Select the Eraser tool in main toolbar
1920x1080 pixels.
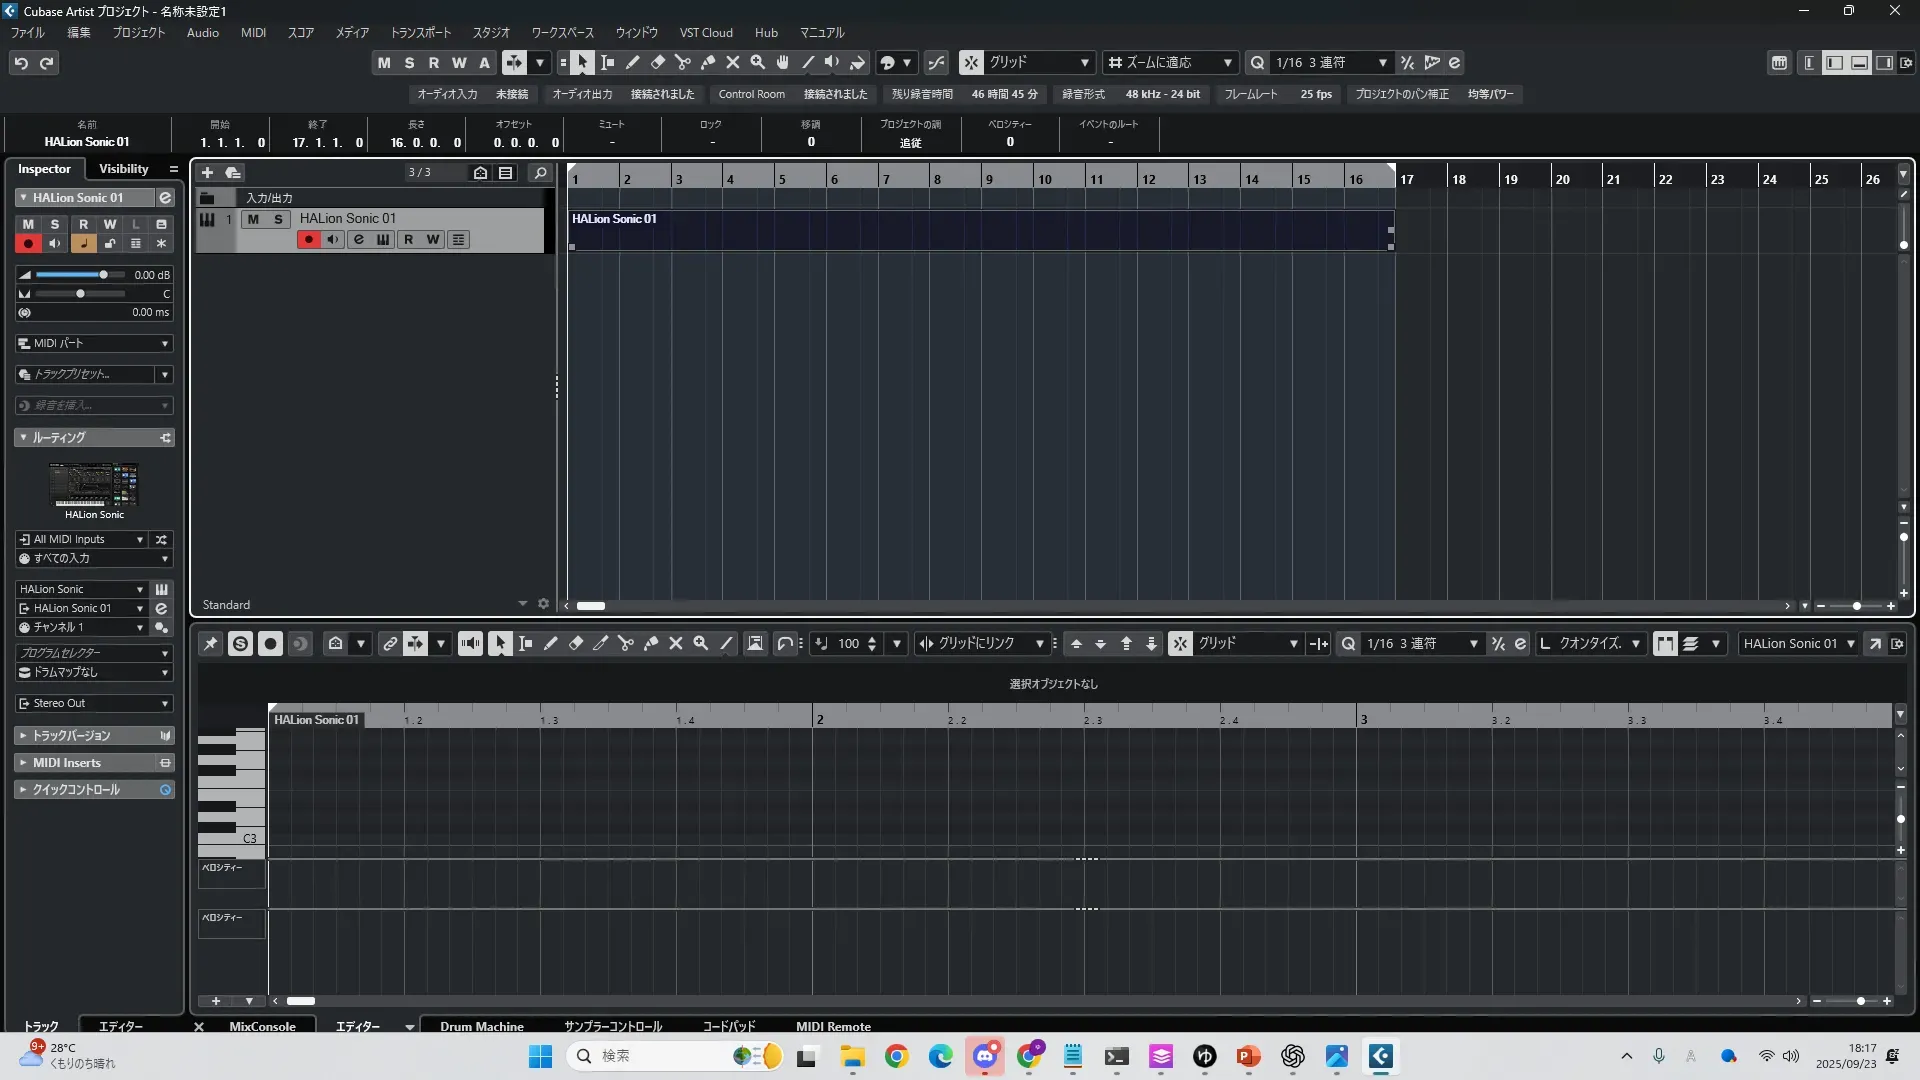pos(658,63)
